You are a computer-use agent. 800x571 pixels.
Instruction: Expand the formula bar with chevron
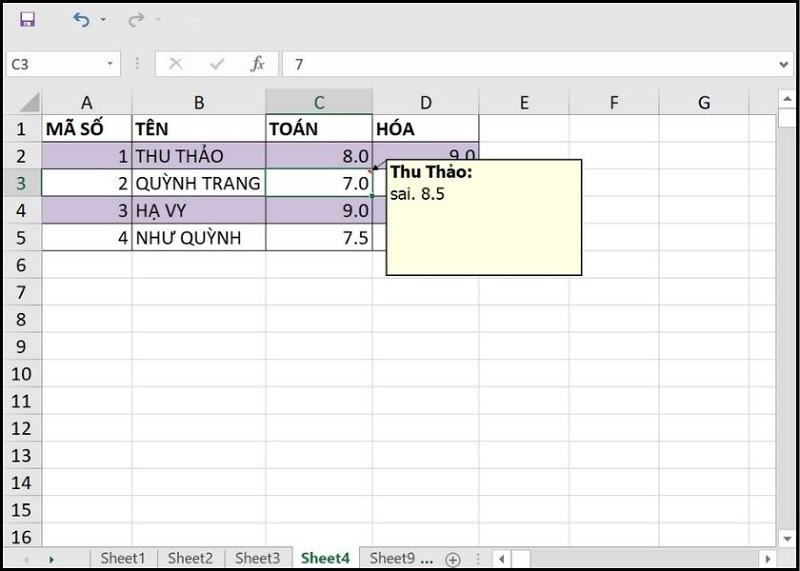click(783, 64)
